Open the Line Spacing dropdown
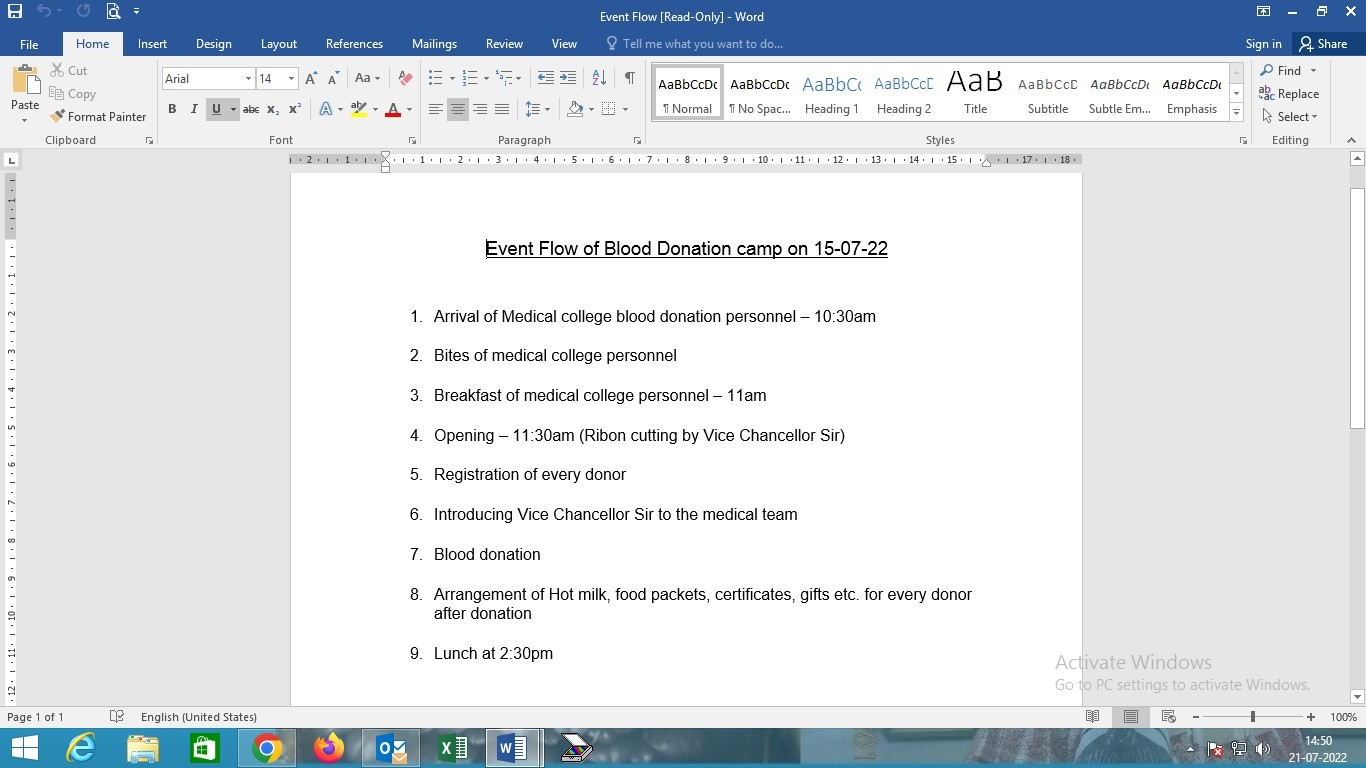The height and width of the screenshot is (768, 1366). pyautogui.click(x=537, y=109)
